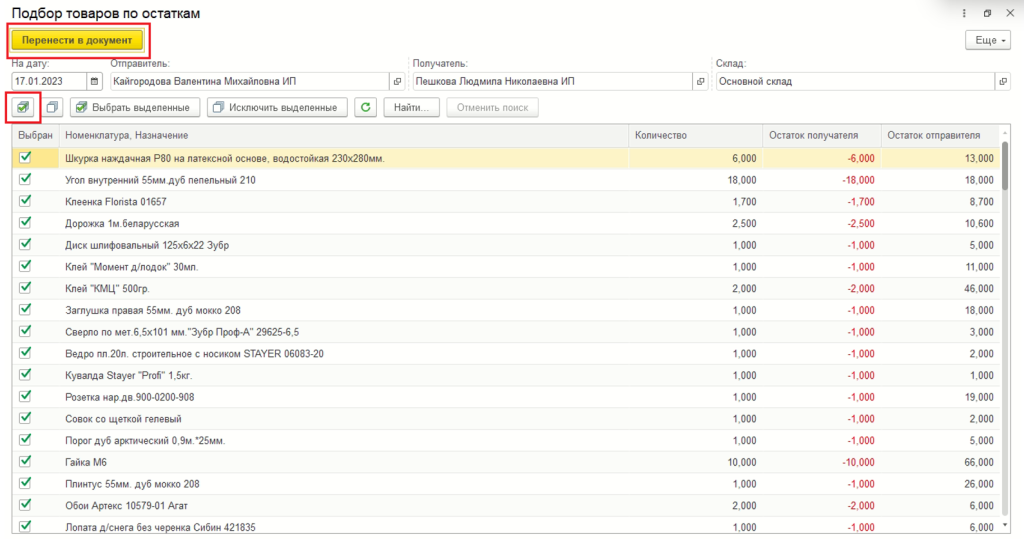1024x539 pixels.
Task: Uncheck the 'Ведро пл.20л.' row checkbox
Action: (x=25, y=353)
